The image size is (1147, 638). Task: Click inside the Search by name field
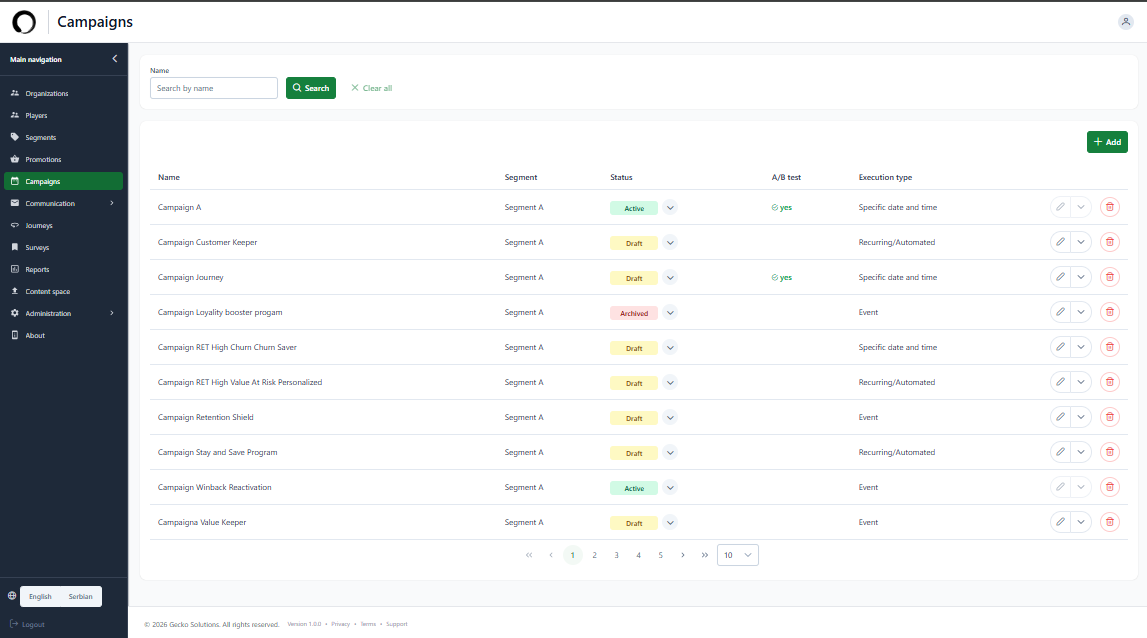[213, 88]
